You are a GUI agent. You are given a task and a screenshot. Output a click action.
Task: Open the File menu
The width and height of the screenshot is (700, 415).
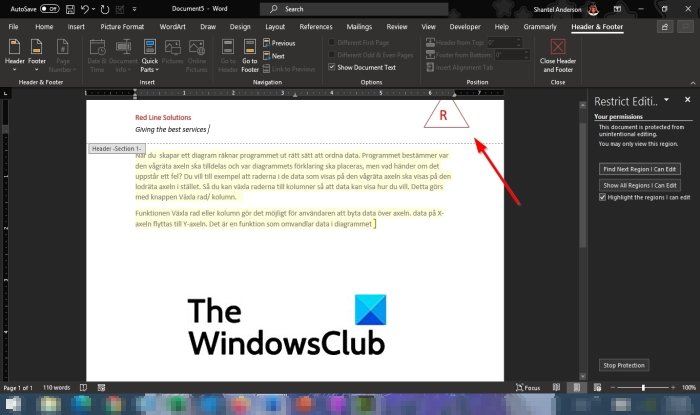(x=13, y=27)
